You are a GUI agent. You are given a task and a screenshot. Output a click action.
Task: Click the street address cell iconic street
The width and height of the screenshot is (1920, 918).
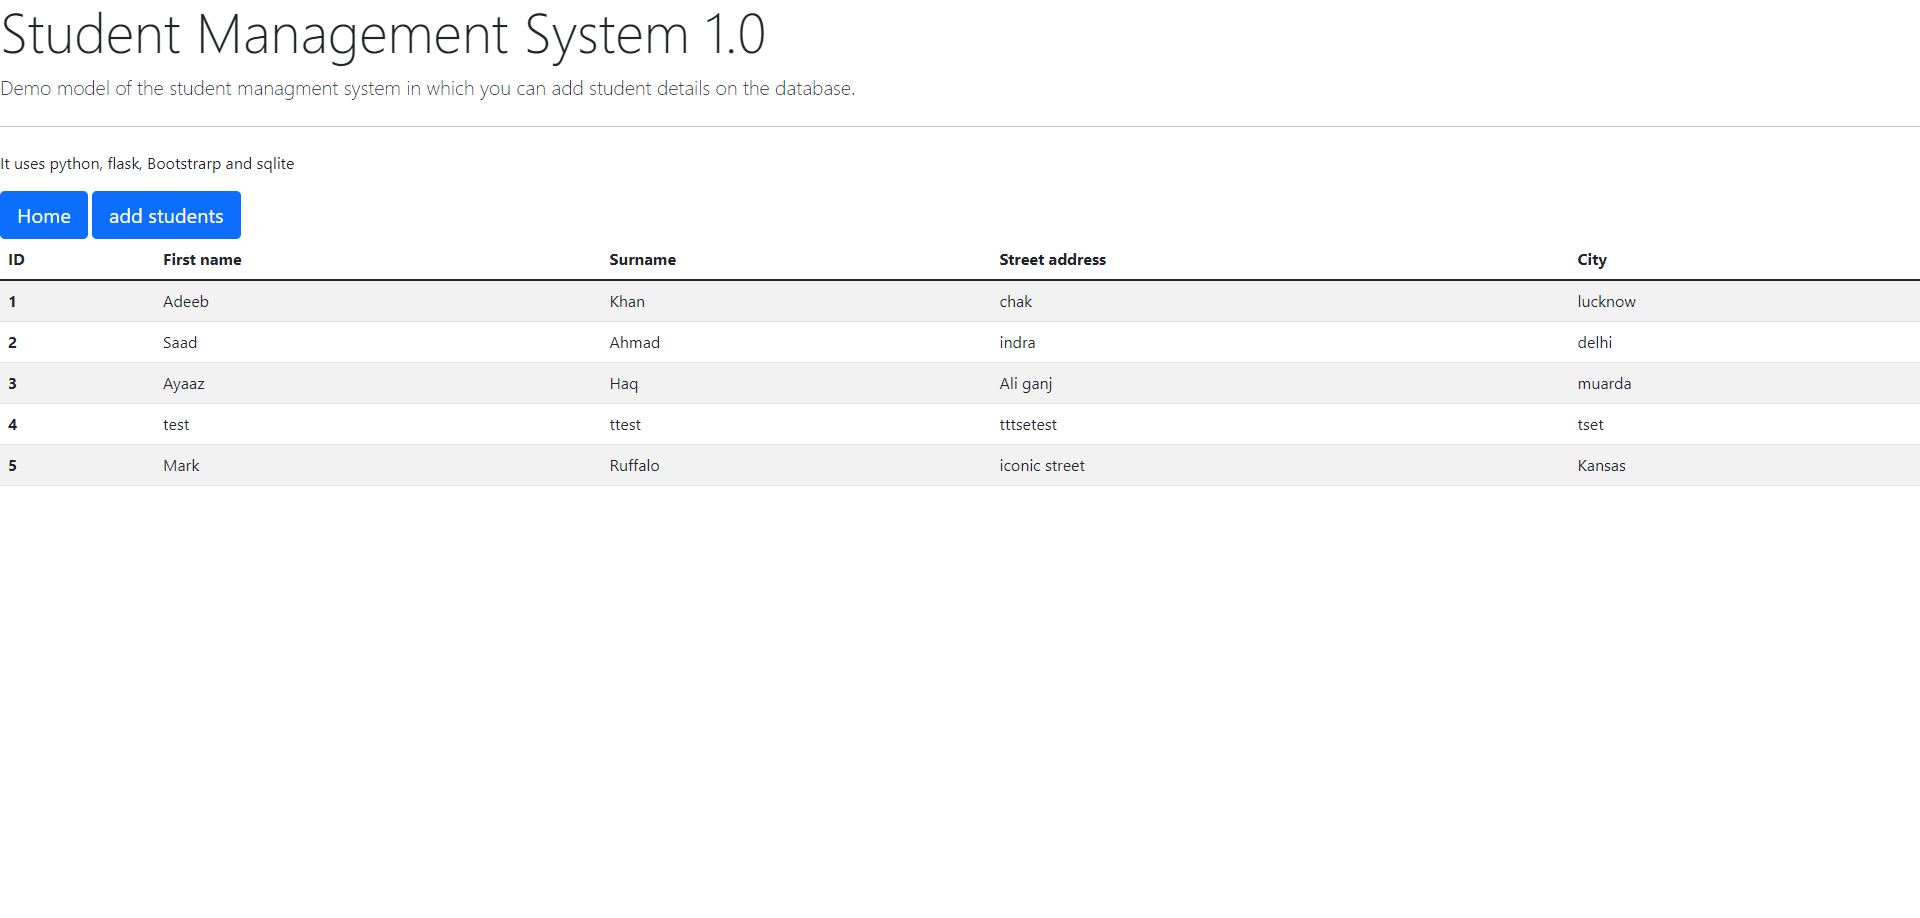(x=1041, y=465)
